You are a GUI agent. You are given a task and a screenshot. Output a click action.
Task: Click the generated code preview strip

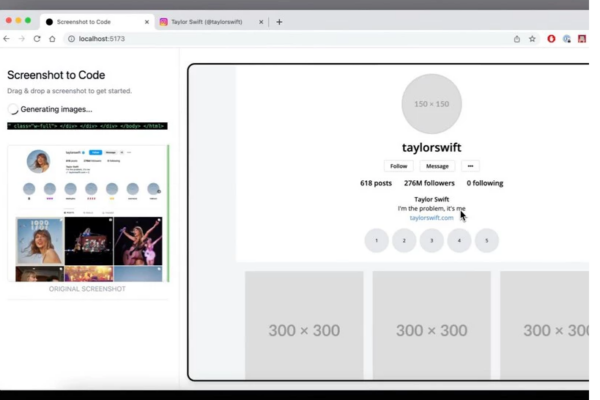tap(87, 126)
